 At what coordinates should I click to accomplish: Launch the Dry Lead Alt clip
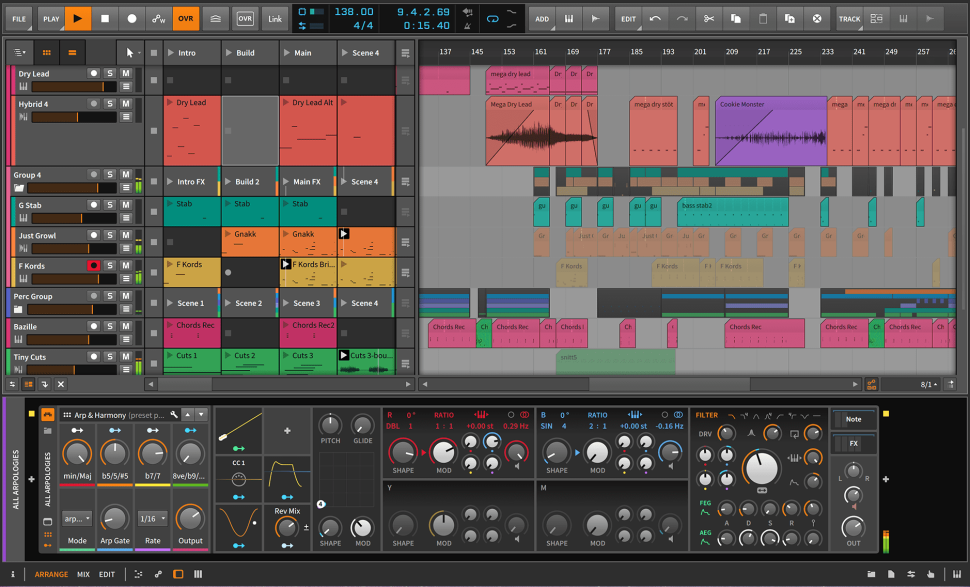point(286,103)
